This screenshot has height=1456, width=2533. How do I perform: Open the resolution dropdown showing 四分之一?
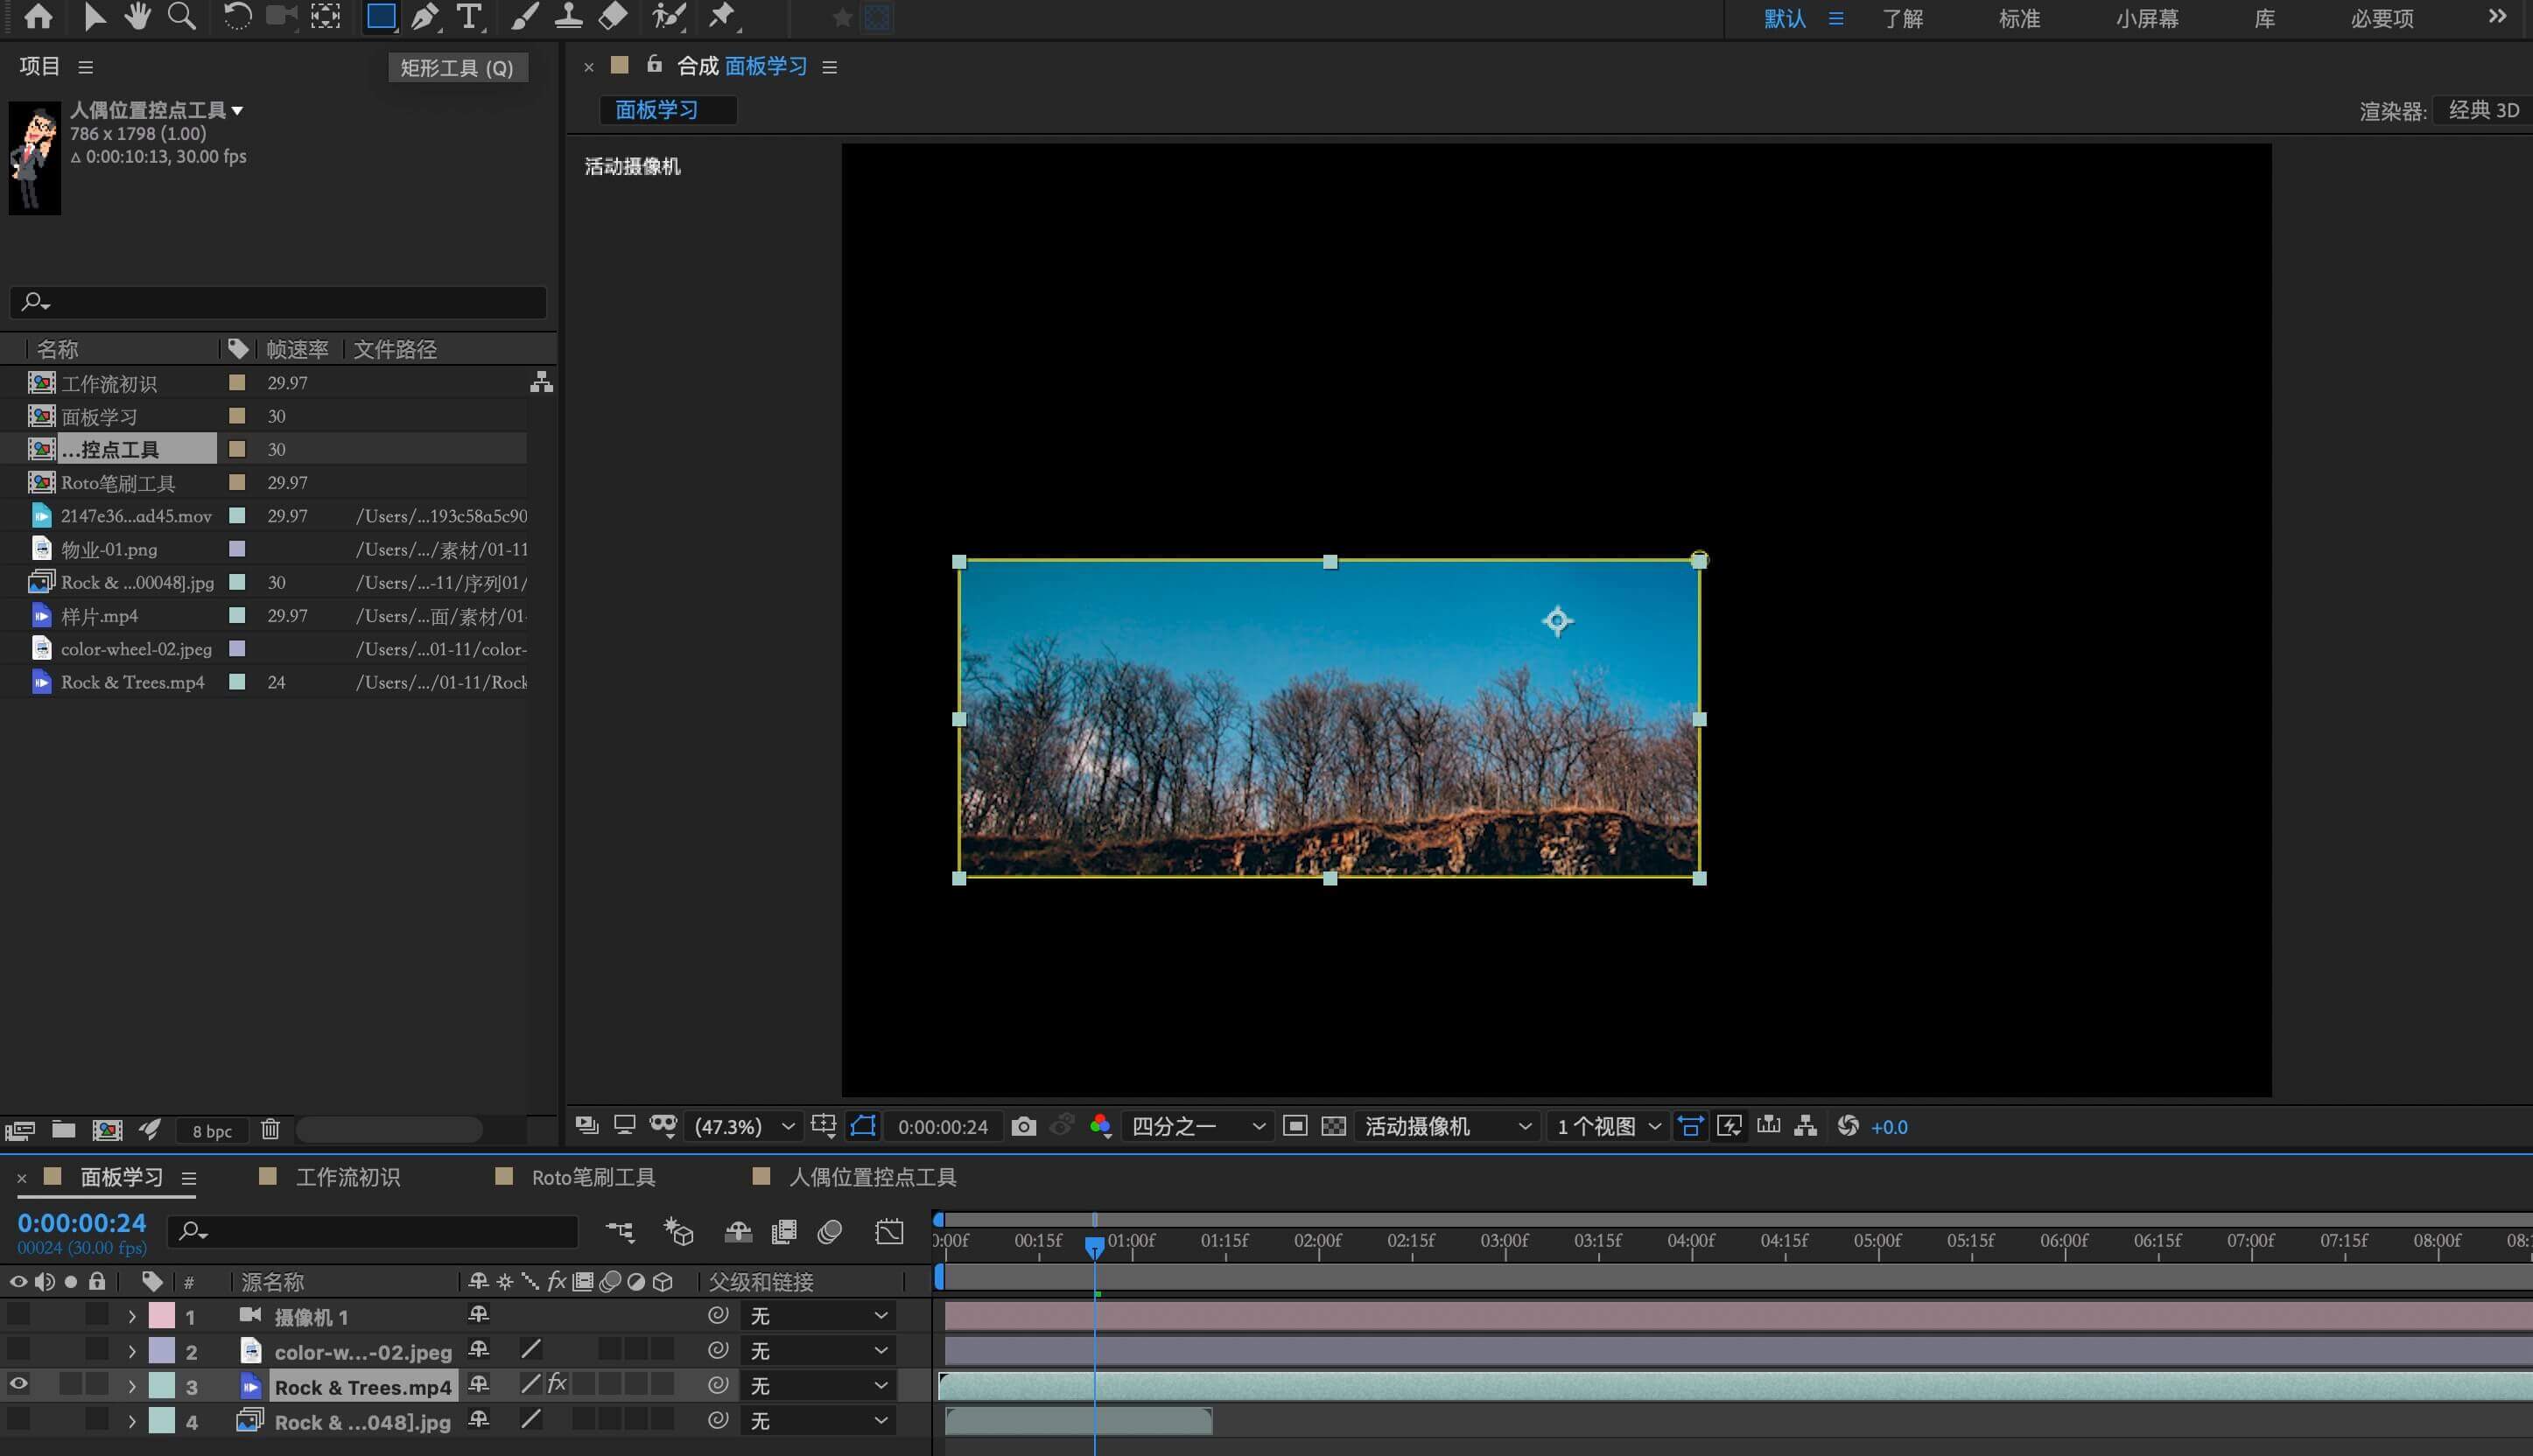[1197, 1127]
